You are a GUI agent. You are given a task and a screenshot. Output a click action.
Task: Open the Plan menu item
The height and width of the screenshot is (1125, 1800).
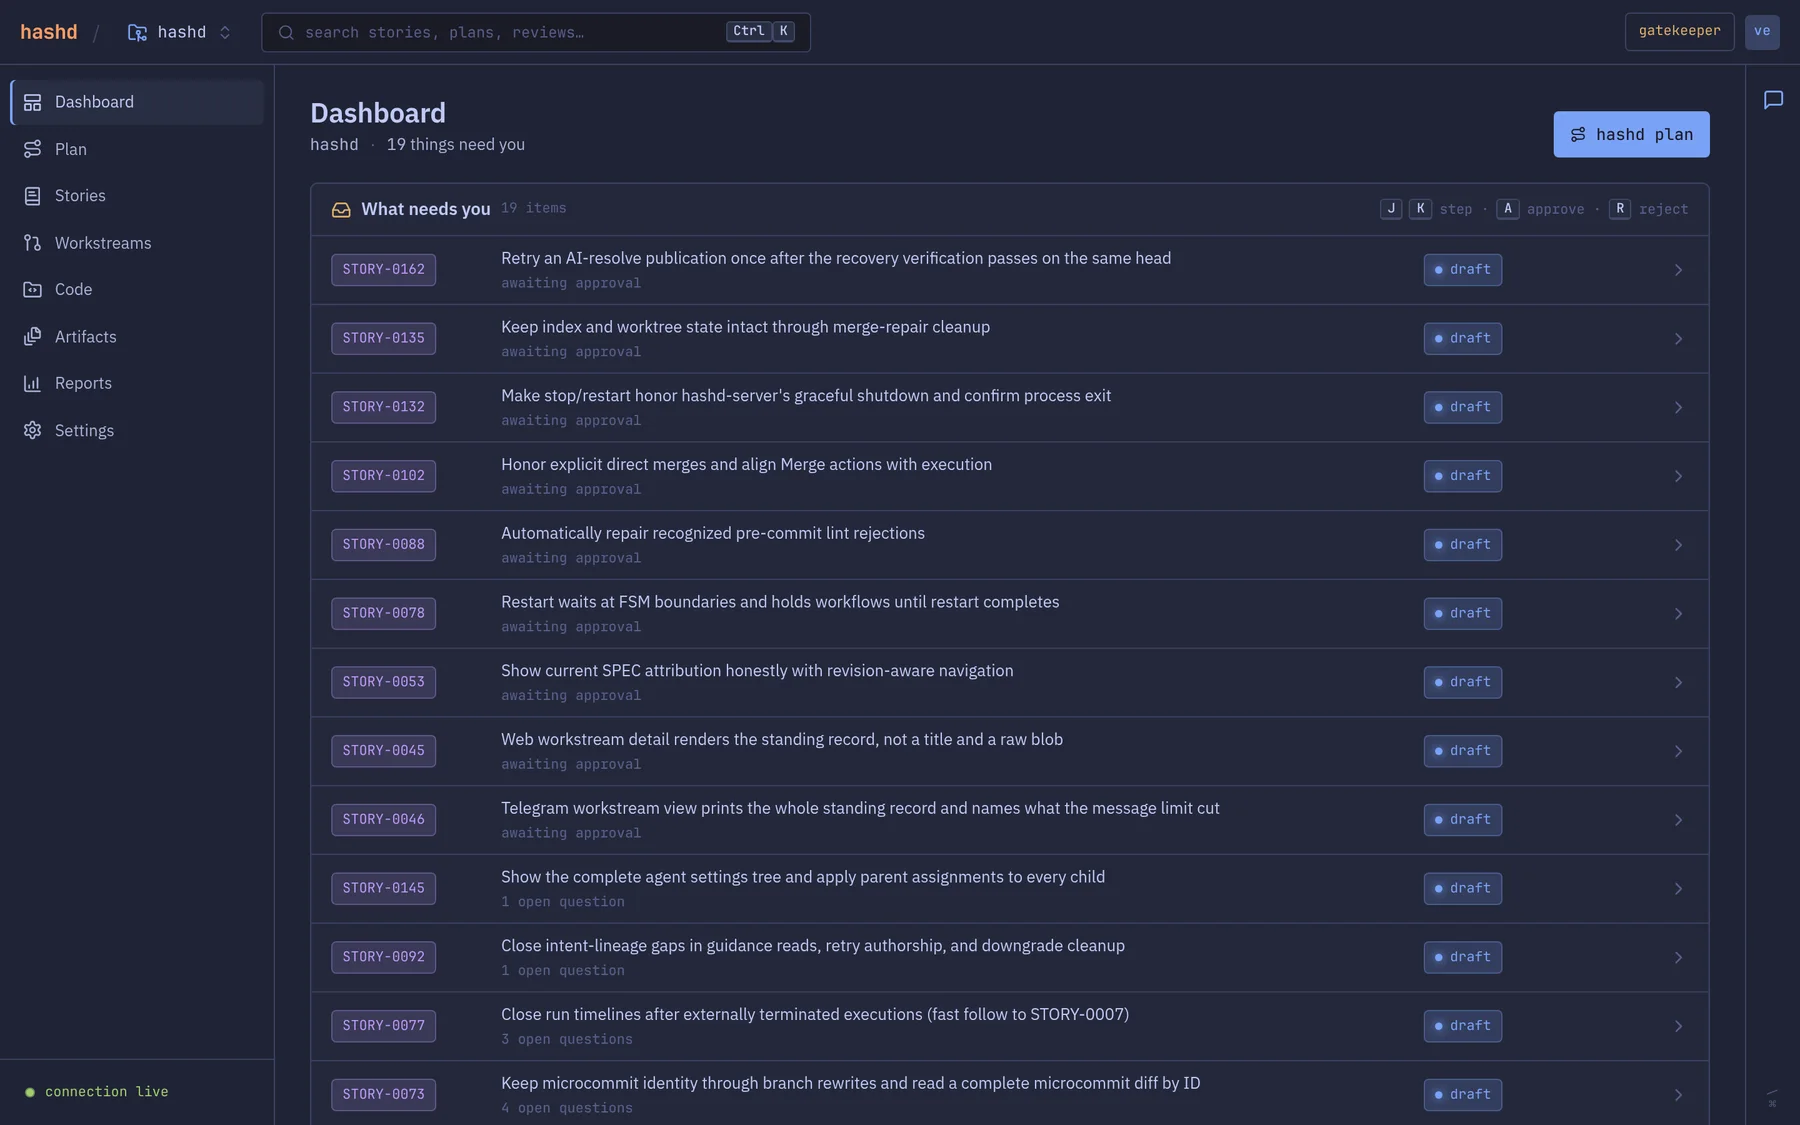[x=137, y=149]
